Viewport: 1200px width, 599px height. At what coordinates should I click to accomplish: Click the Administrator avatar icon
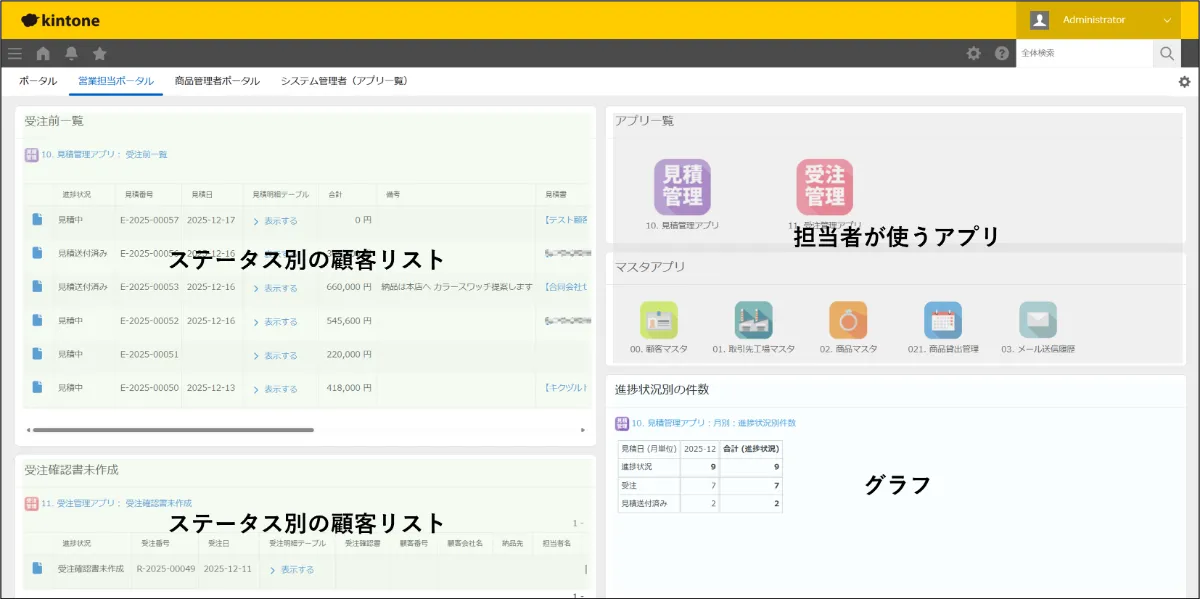[x=1040, y=20]
